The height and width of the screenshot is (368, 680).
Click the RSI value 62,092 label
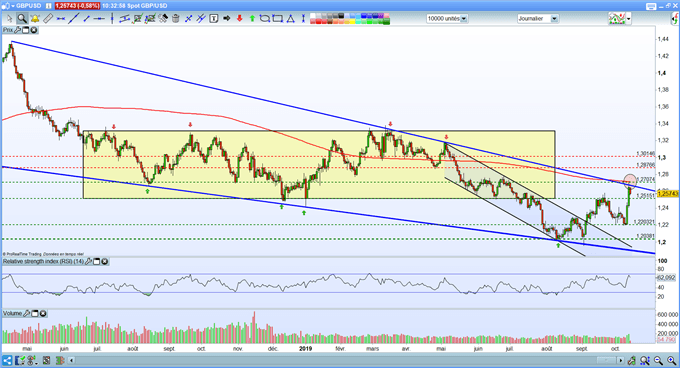[x=666, y=277]
